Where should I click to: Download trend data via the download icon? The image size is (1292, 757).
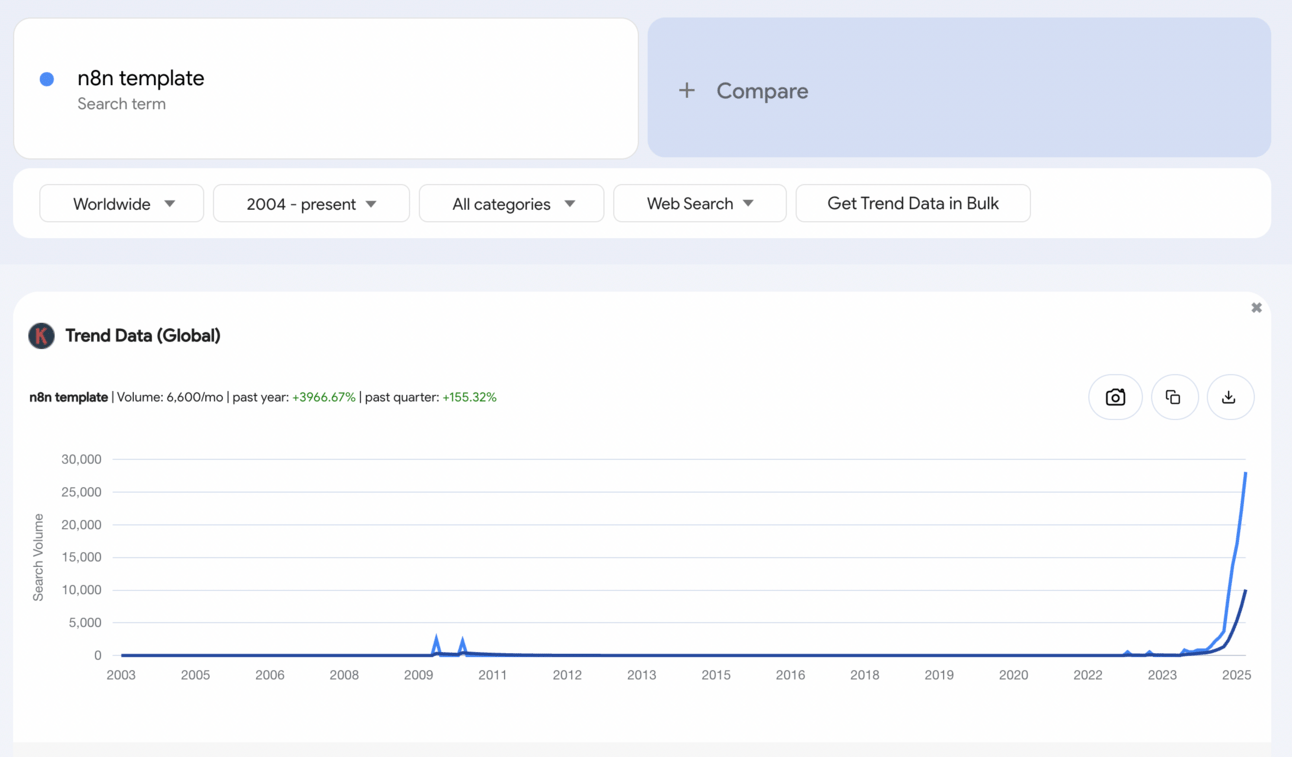pos(1230,397)
